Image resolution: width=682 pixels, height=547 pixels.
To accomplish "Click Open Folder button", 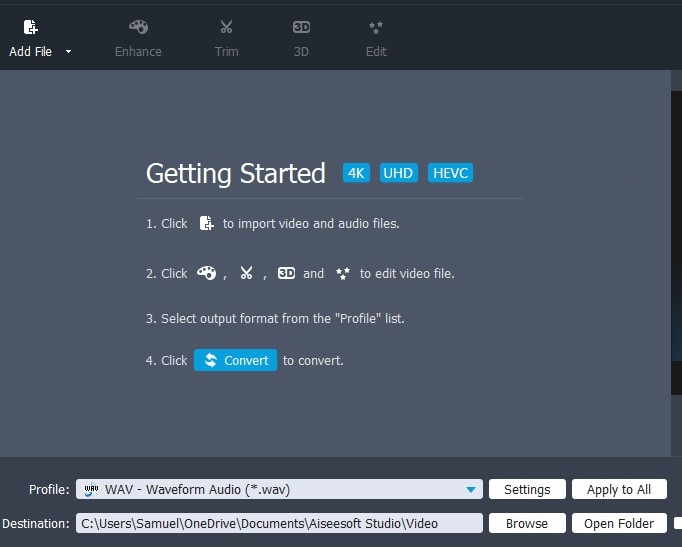I will [619, 523].
